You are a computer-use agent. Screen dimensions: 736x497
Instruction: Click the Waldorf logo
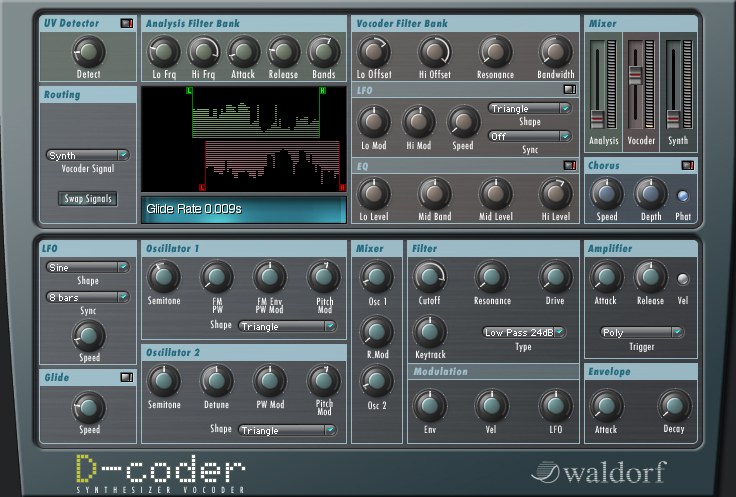coord(598,470)
